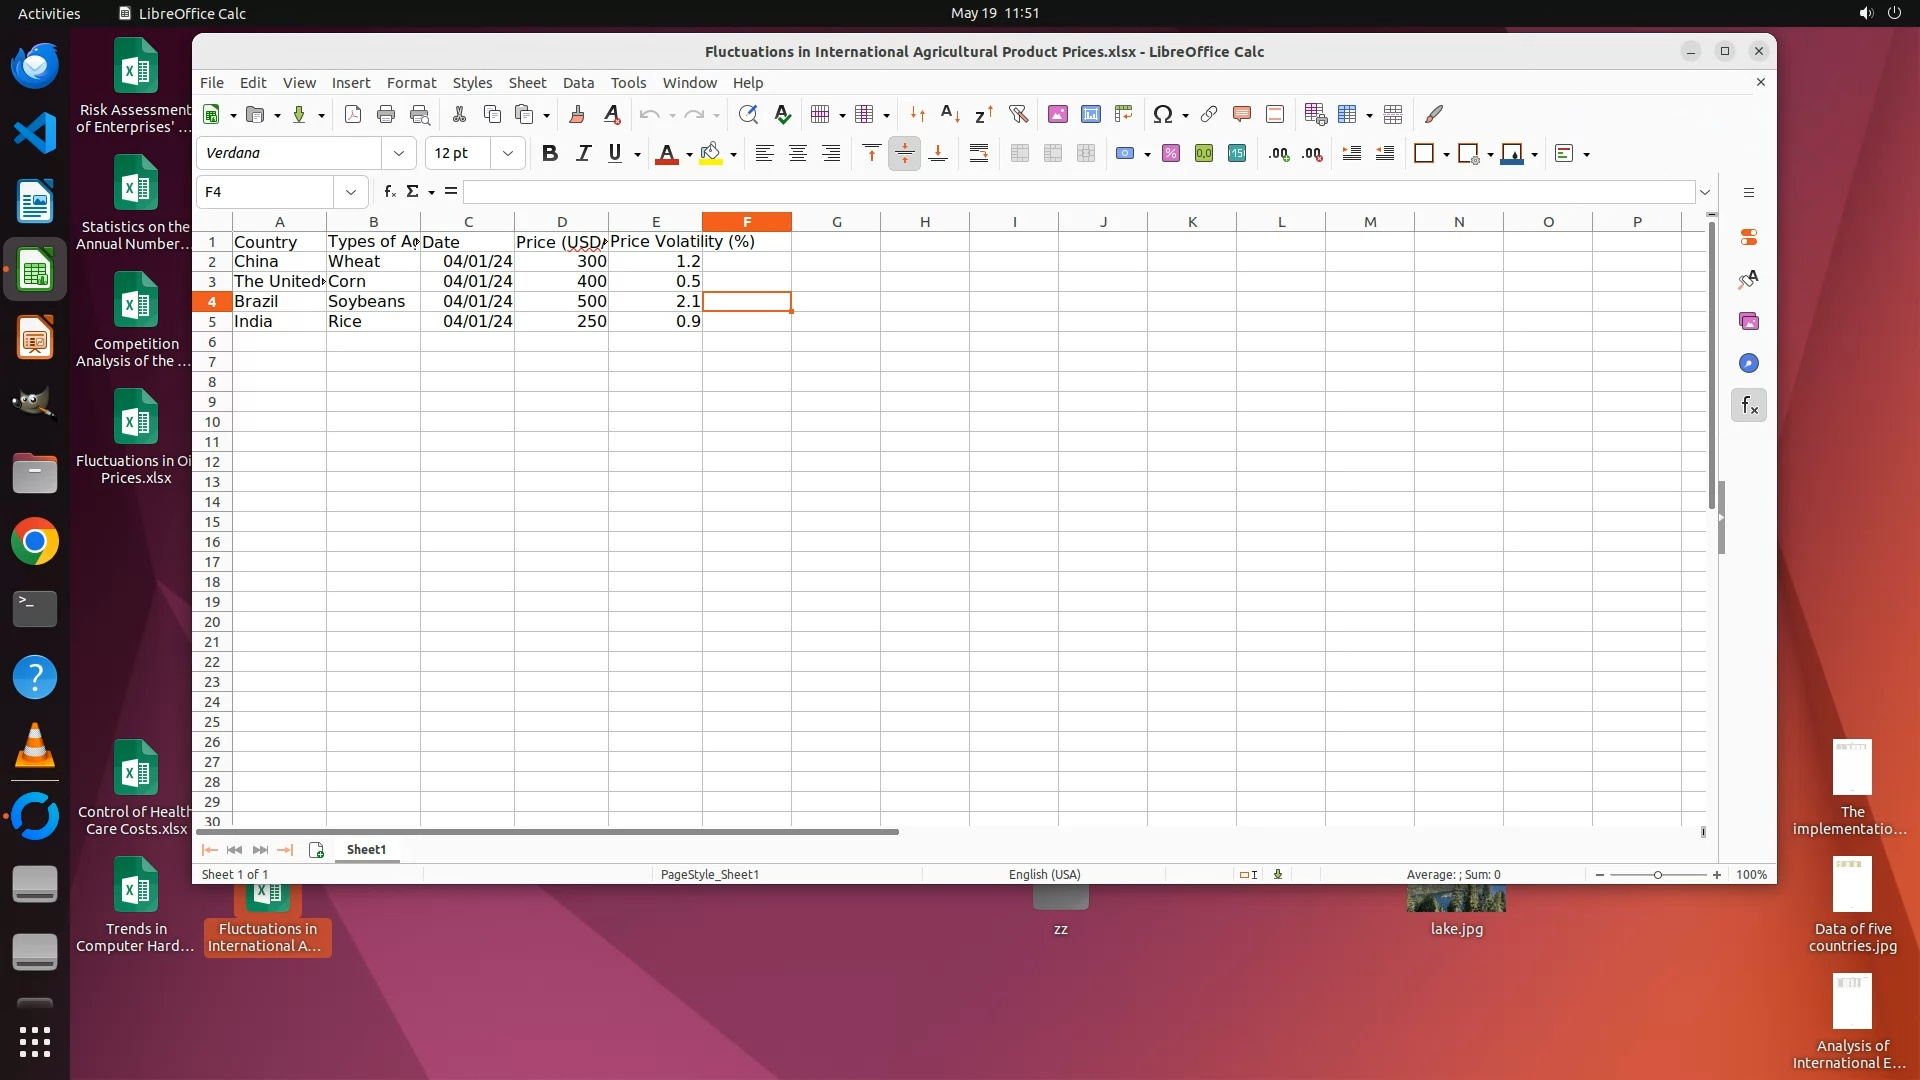Open the font size dropdown
The width and height of the screenshot is (1920, 1080).
pyautogui.click(x=508, y=153)
